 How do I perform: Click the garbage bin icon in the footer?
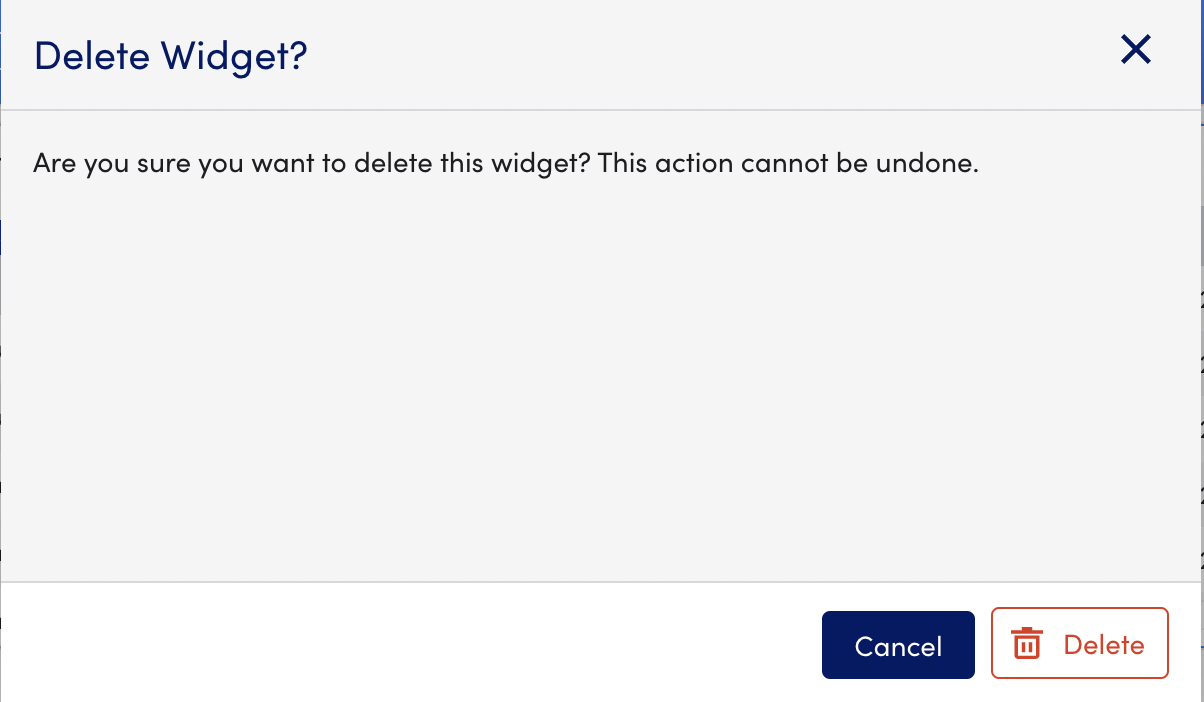[x=1027, y=644]
